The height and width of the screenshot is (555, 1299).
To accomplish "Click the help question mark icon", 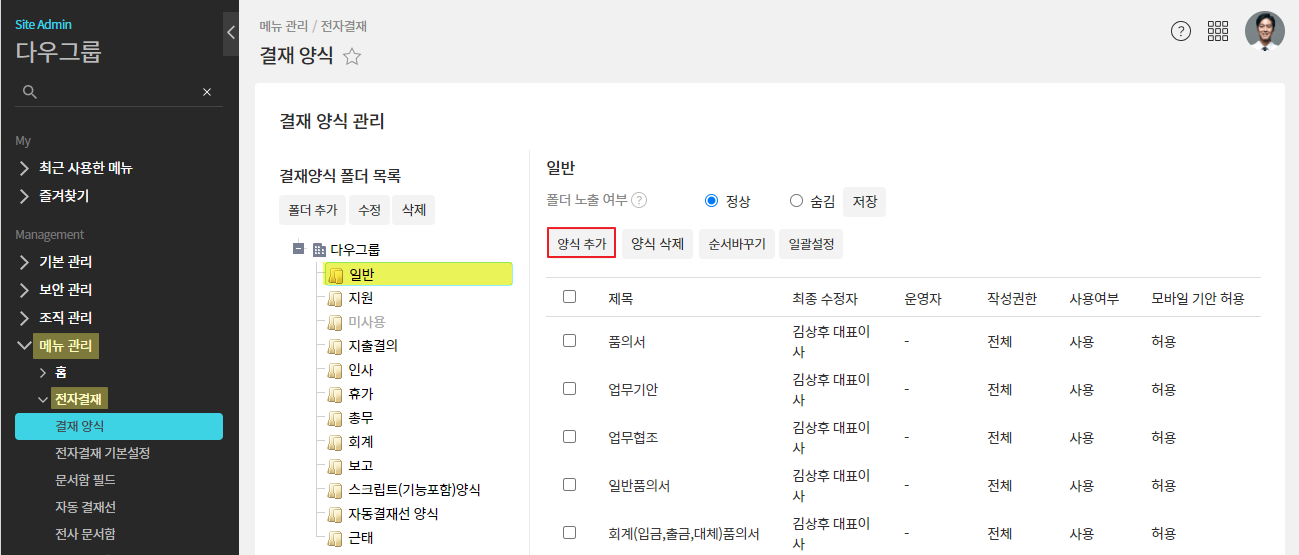I will [x=1181, y=31].
